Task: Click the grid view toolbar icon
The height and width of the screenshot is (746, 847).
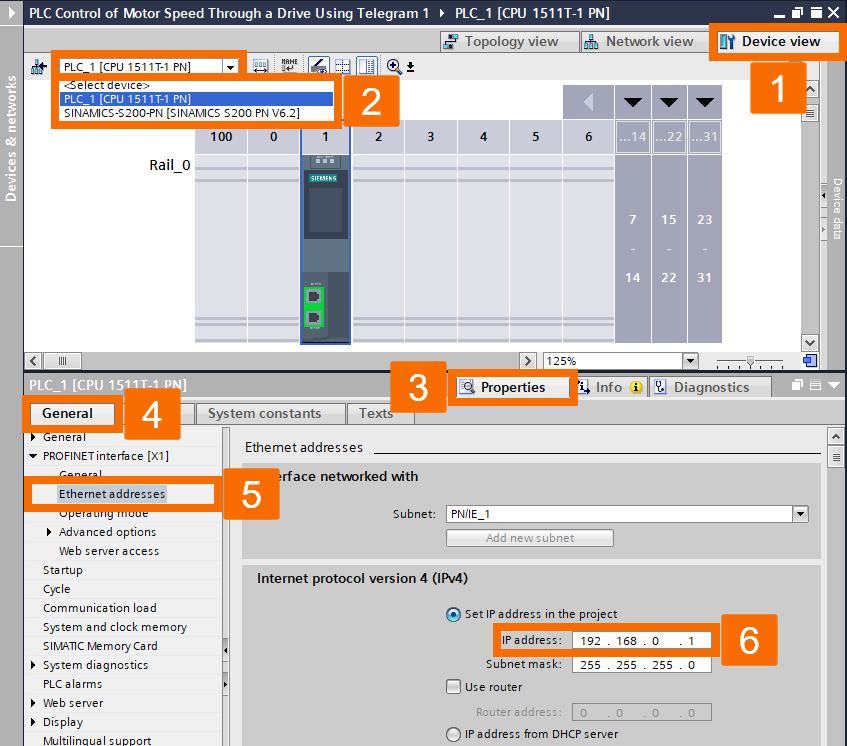Action: (342, 66)
